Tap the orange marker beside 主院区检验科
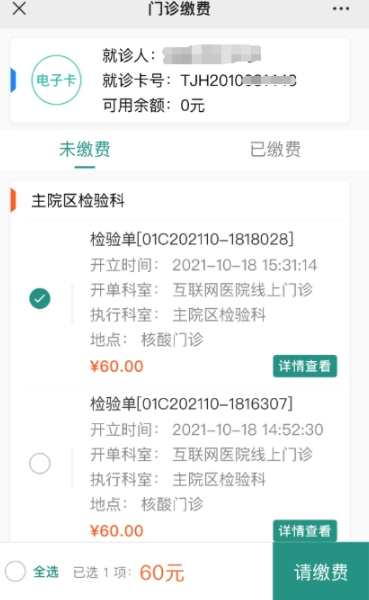 coord(13,200)
